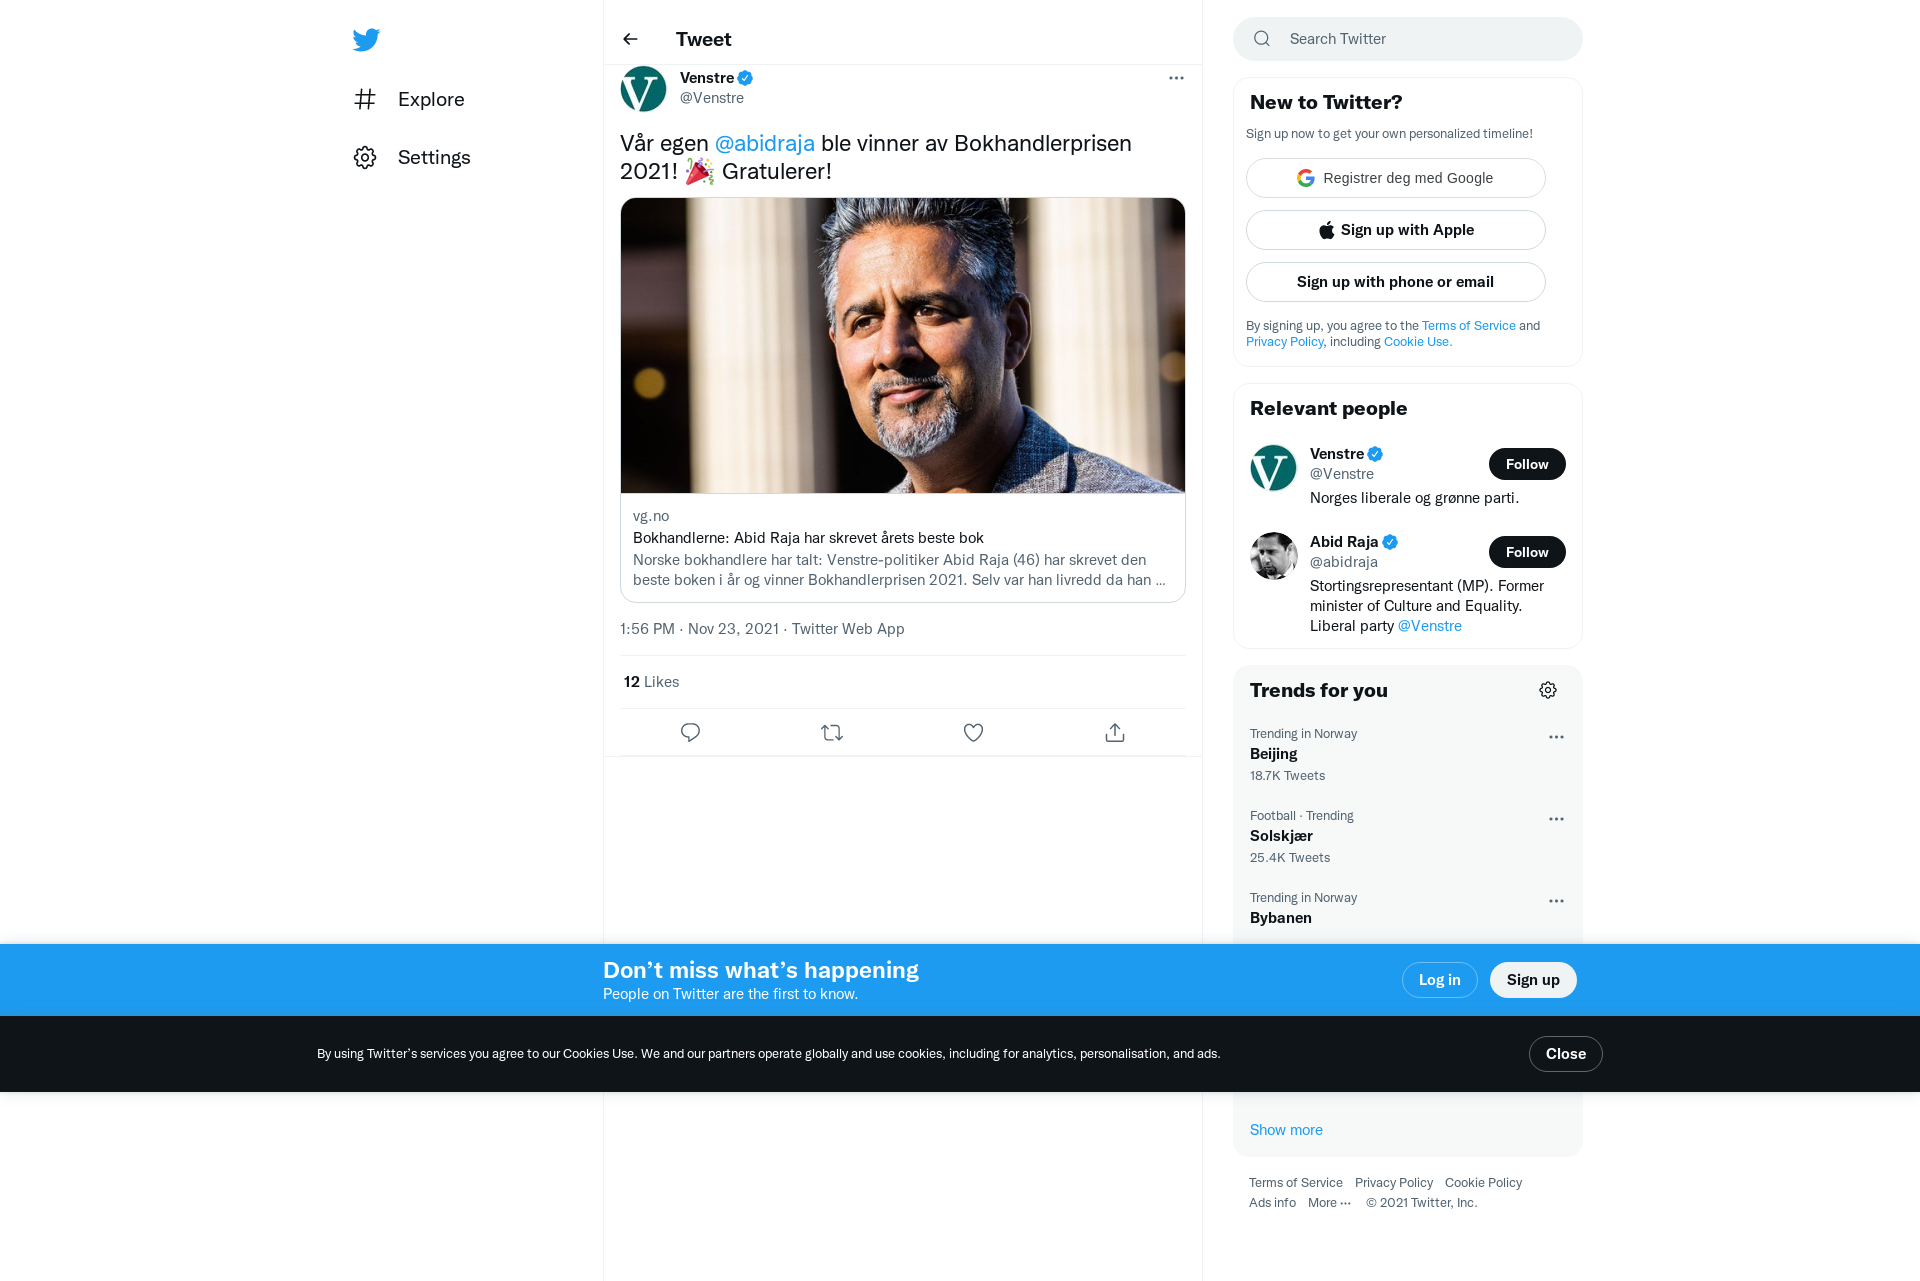
Task: Click into the Search Twitter field
Action: tap(1408, 39)
